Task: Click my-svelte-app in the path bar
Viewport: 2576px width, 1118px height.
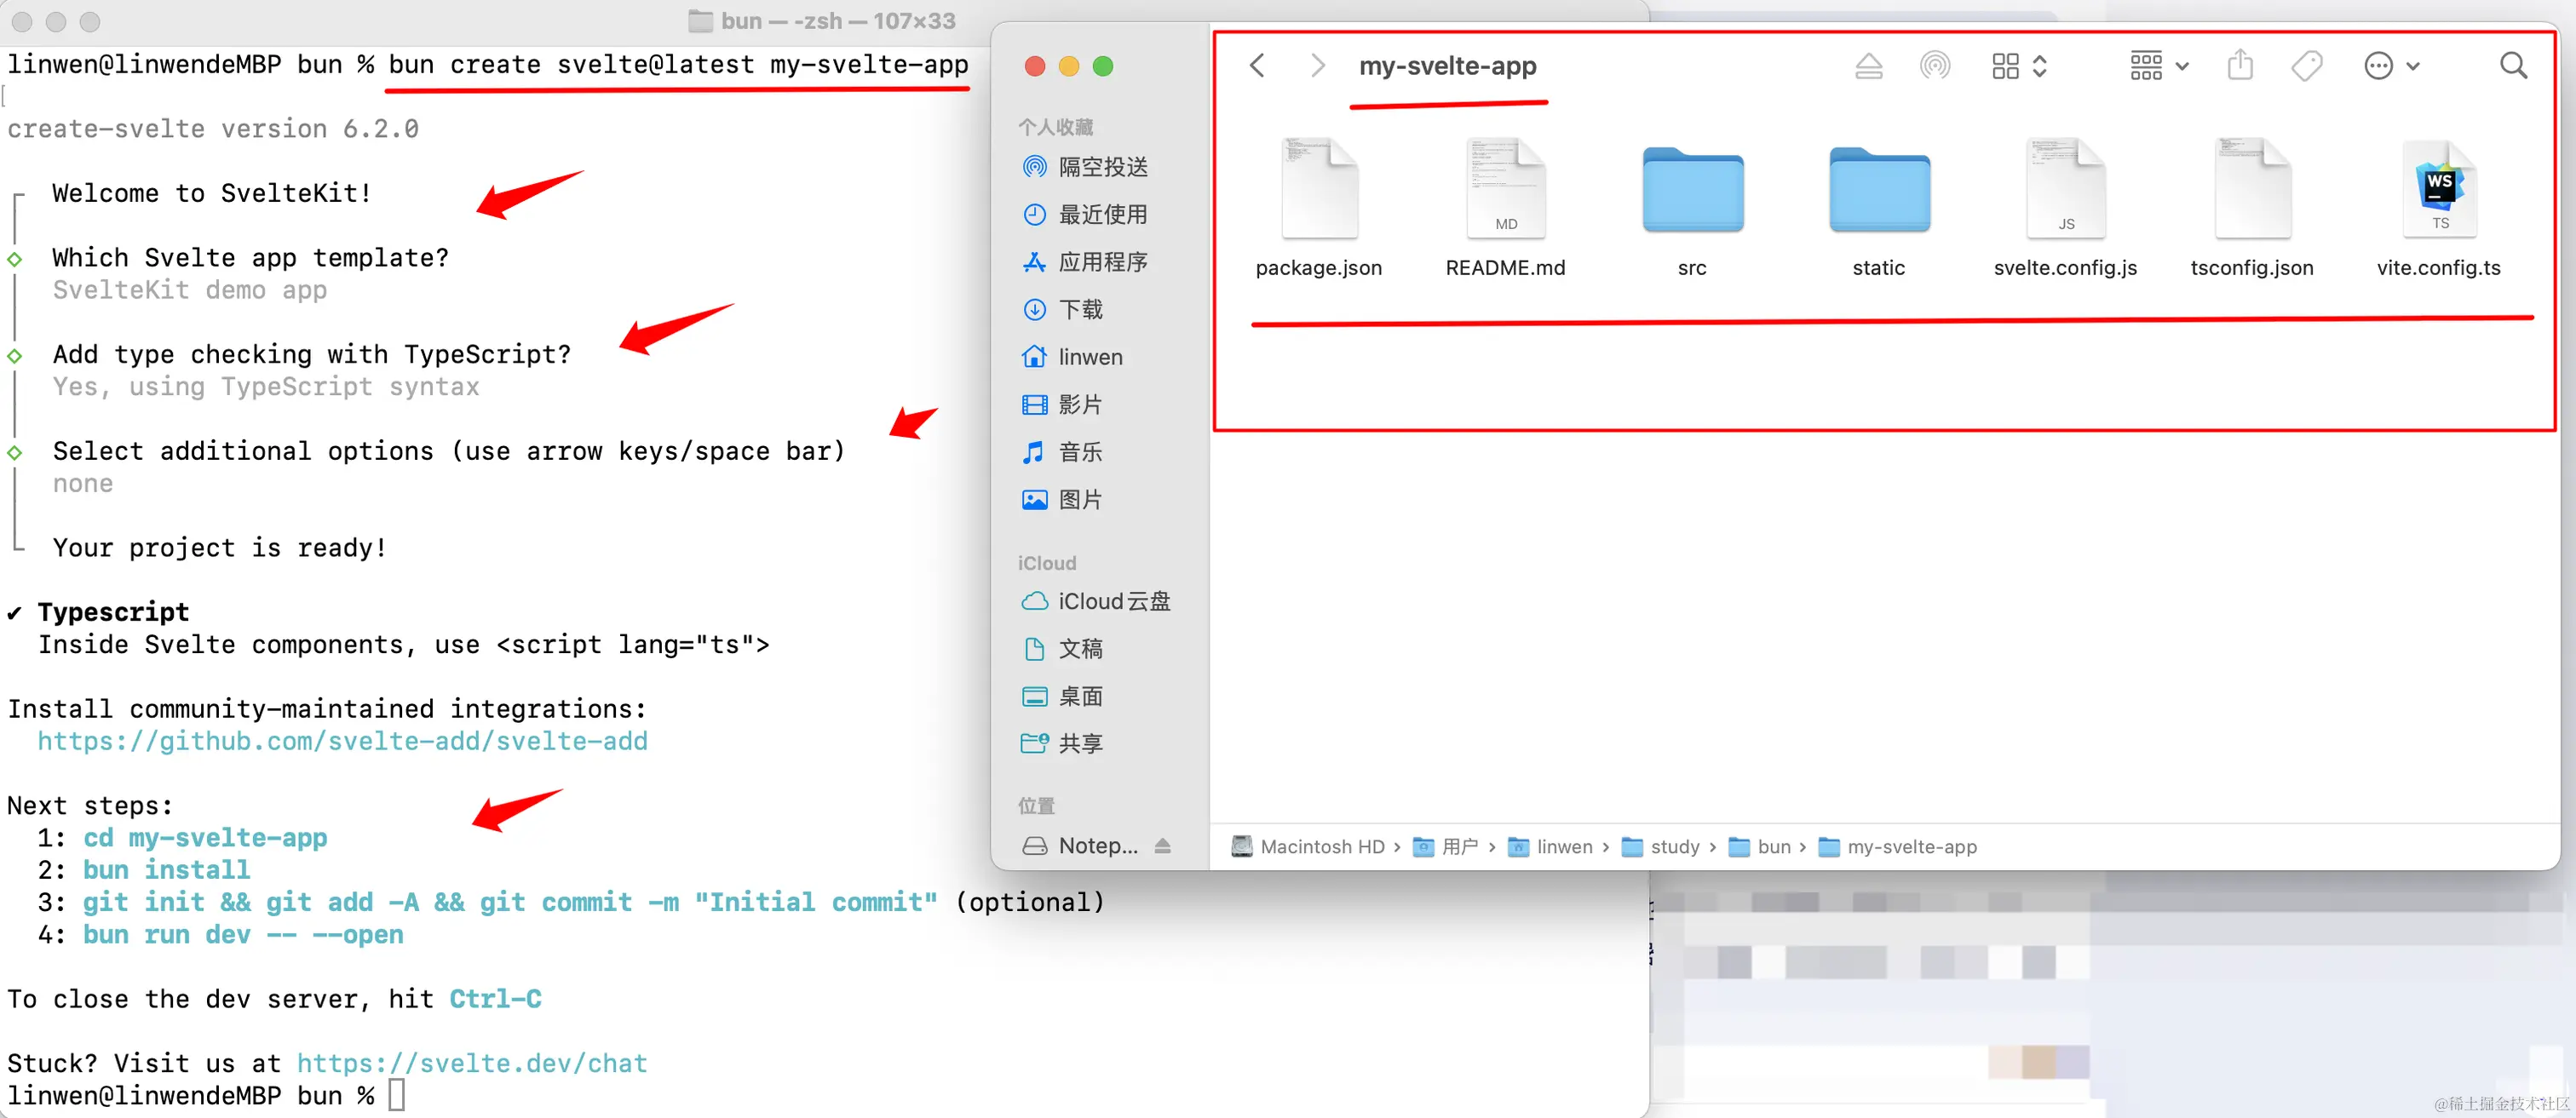Action: 1898,847
